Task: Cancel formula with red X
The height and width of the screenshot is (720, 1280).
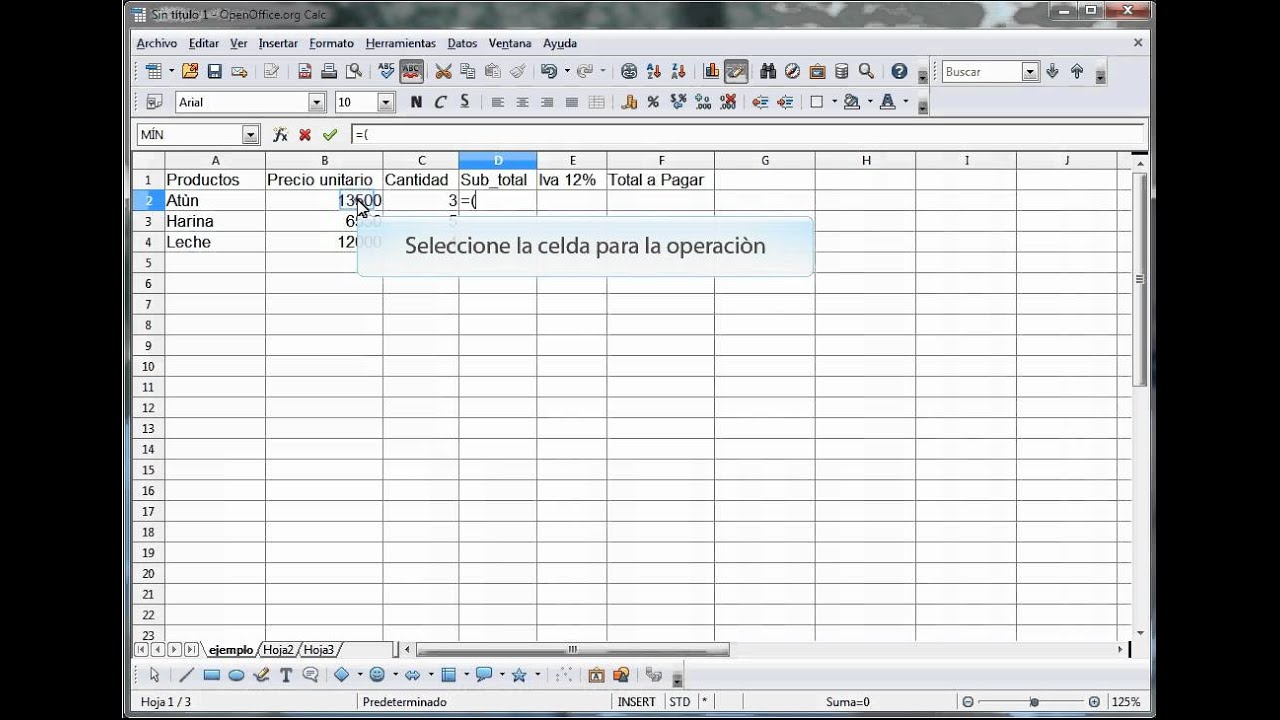Action: [305, 135]
